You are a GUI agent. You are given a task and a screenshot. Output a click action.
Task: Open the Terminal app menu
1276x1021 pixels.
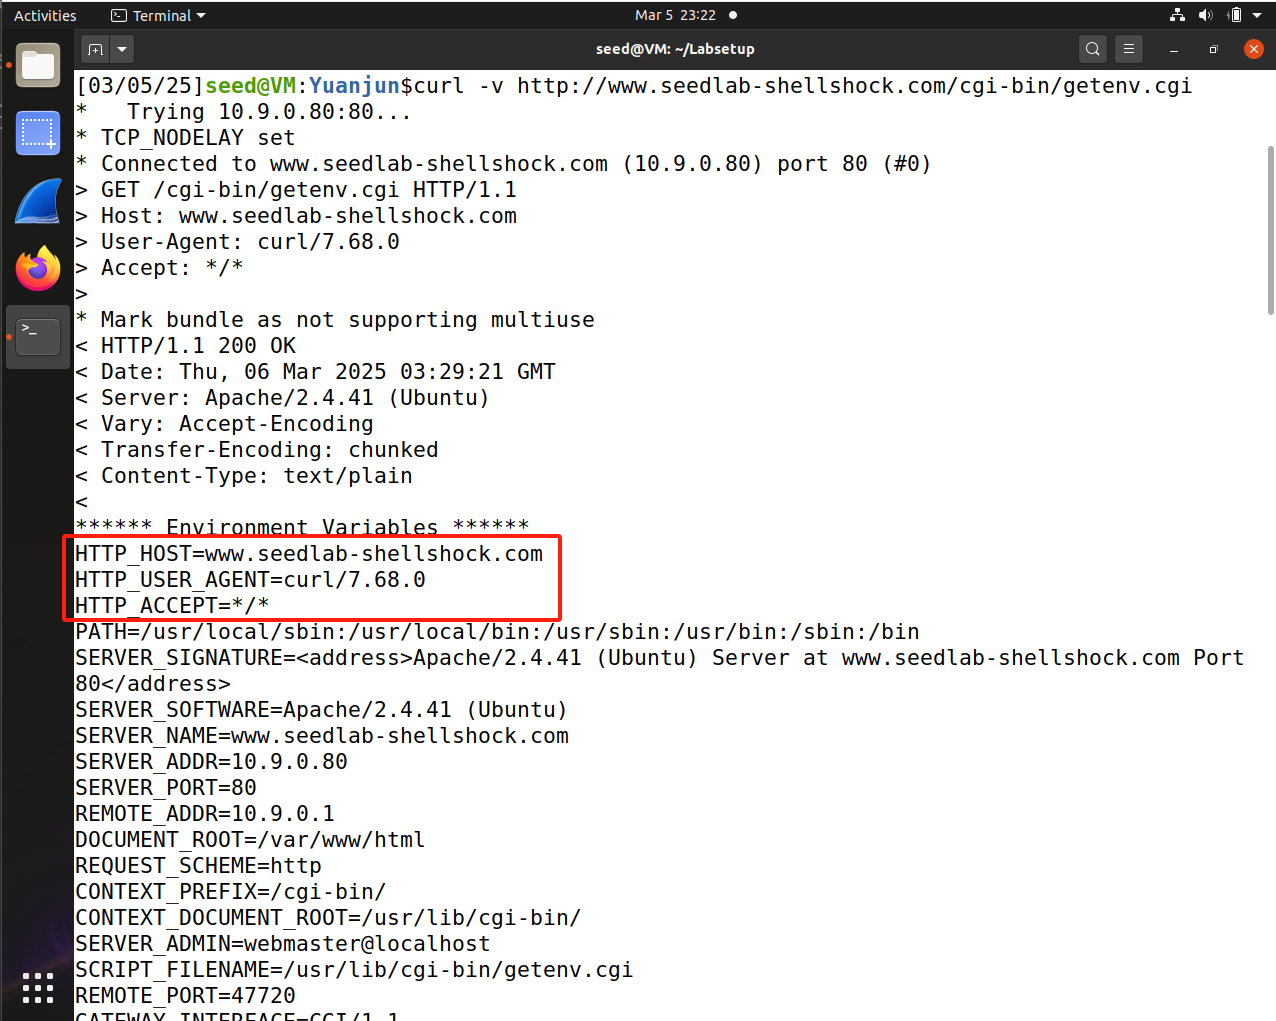pyautogui.click(x=158, y=15)
